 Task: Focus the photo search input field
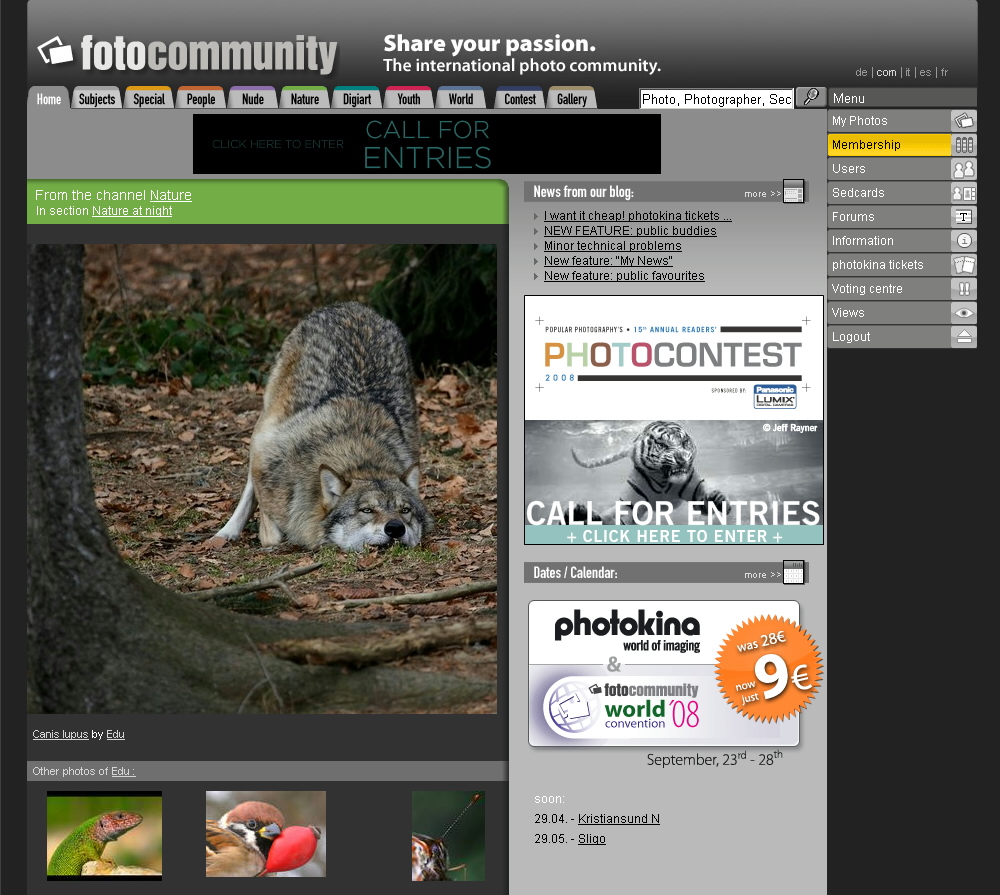[716, 99]
